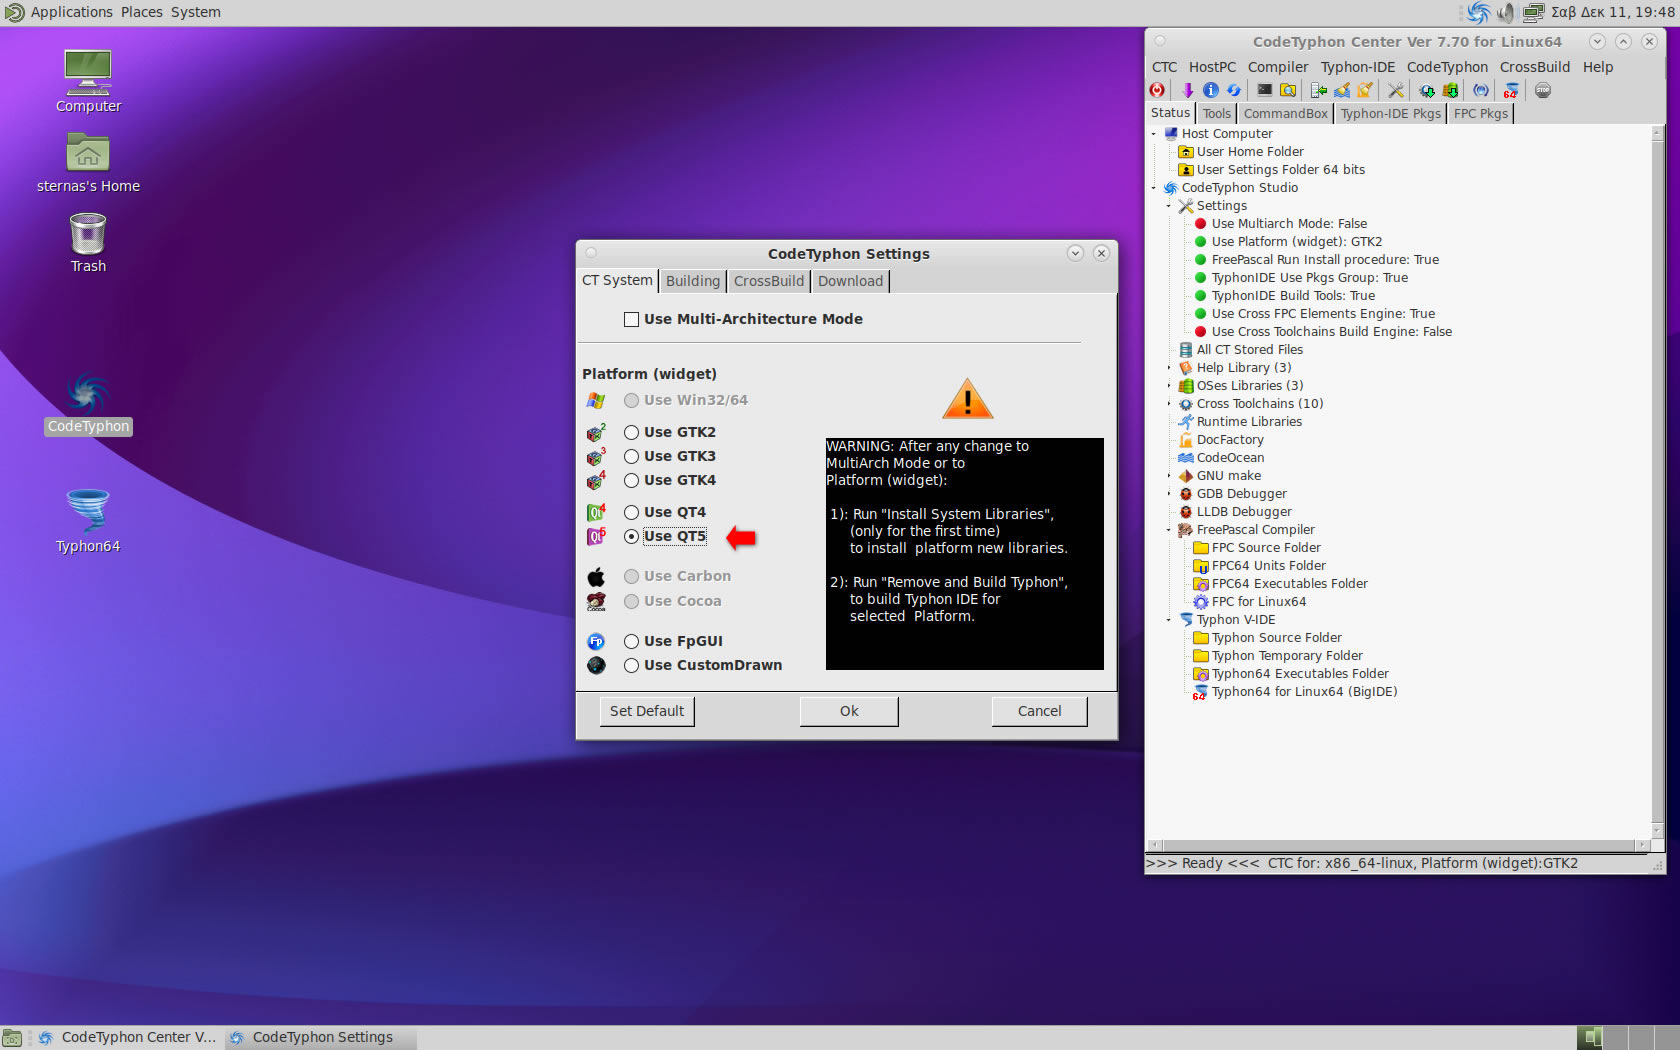
Task: Click the orange broom cleanup toolbar icon
Action: tap(1365, 90)
